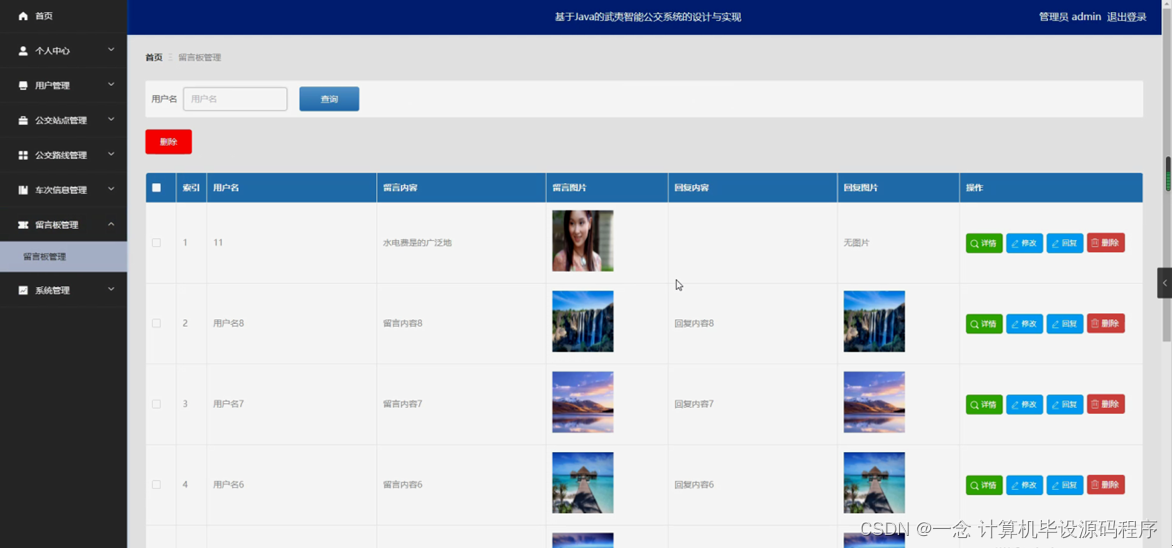Click the person icon for 个人中心
Viewport: 1173px width, 548px height.
22,51
